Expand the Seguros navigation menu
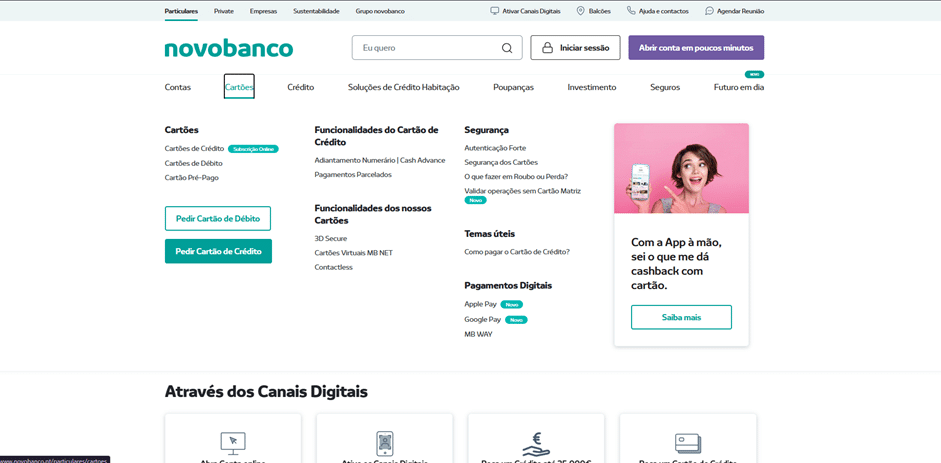This screenshot has height=463, width=941. click(x=664, y=87)
